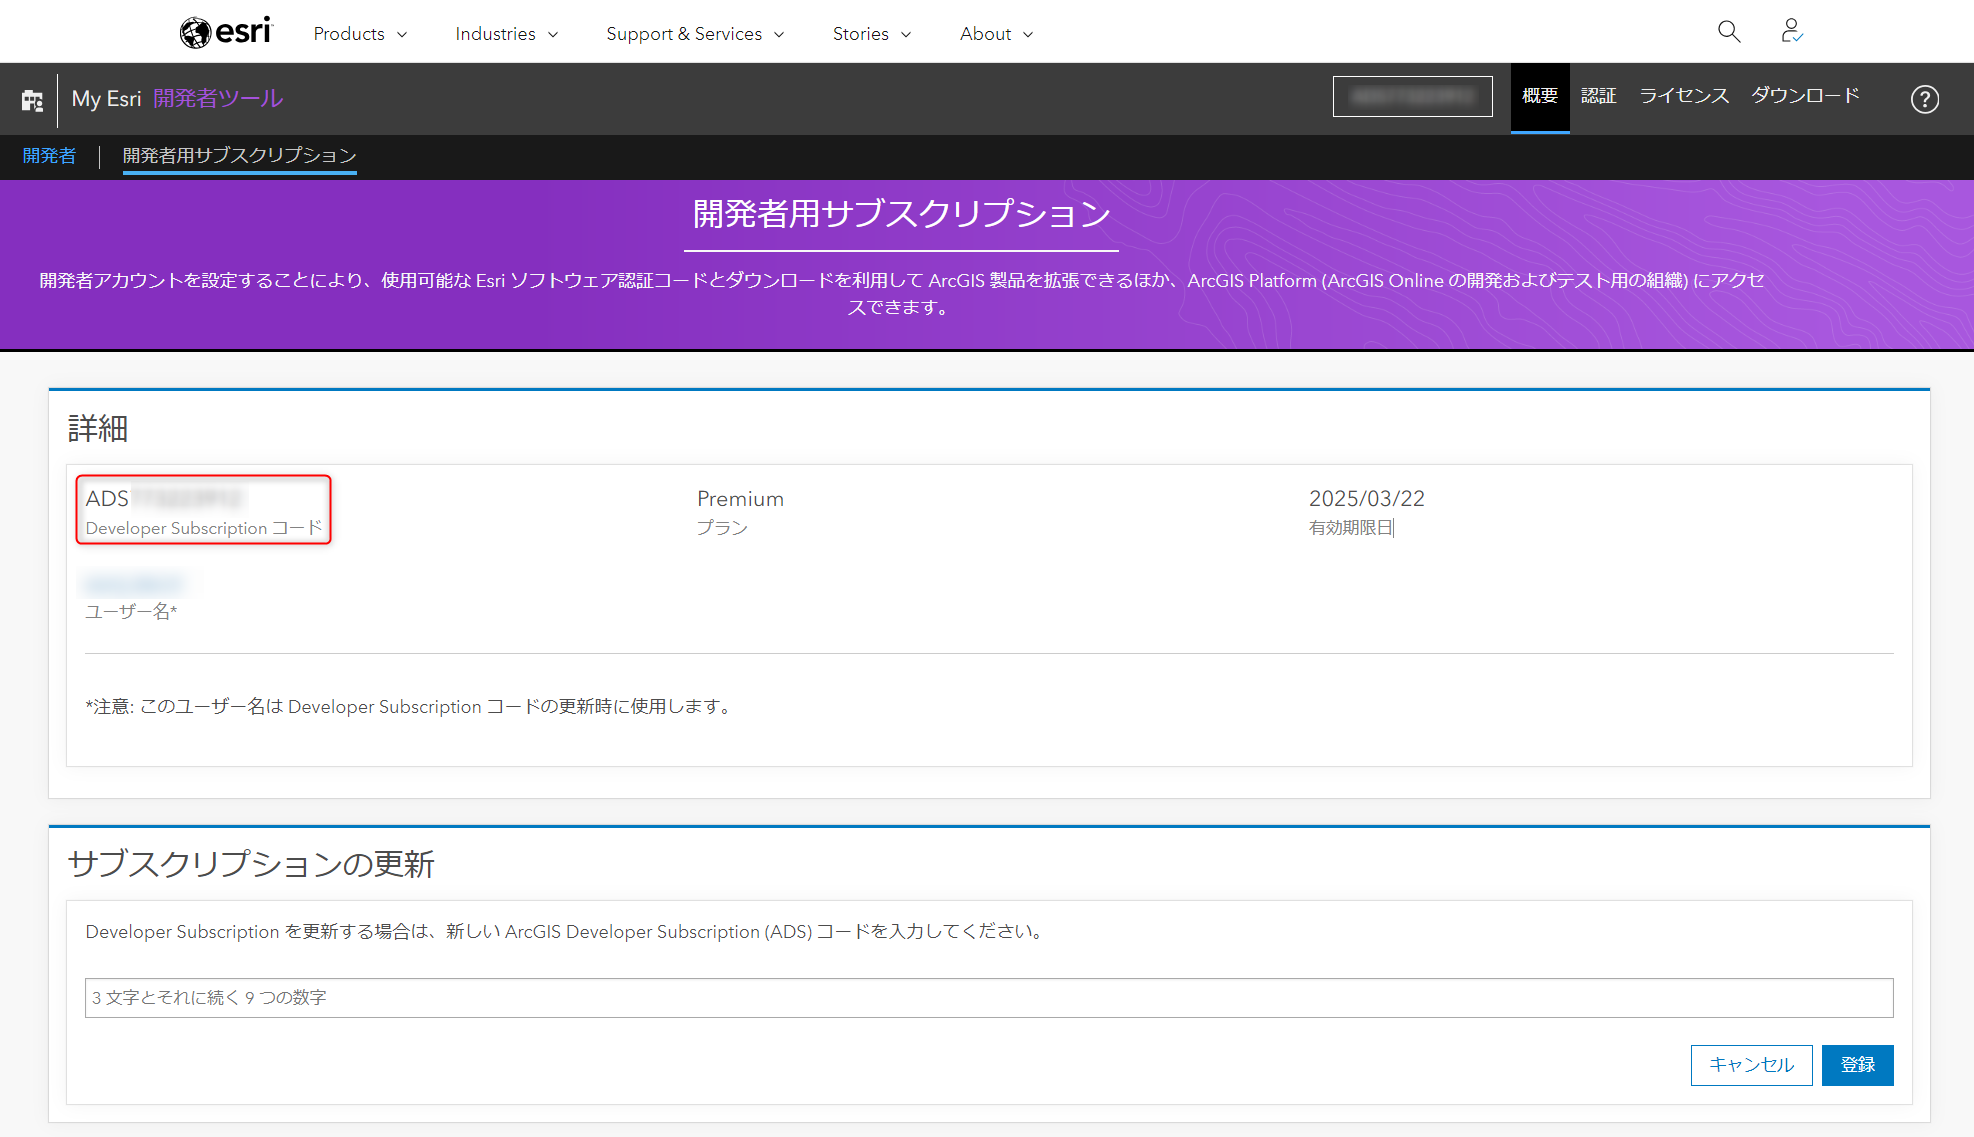Click the キャンセル button
Viewport: 1974px width, 1137px height.
pos(1751,1065)
